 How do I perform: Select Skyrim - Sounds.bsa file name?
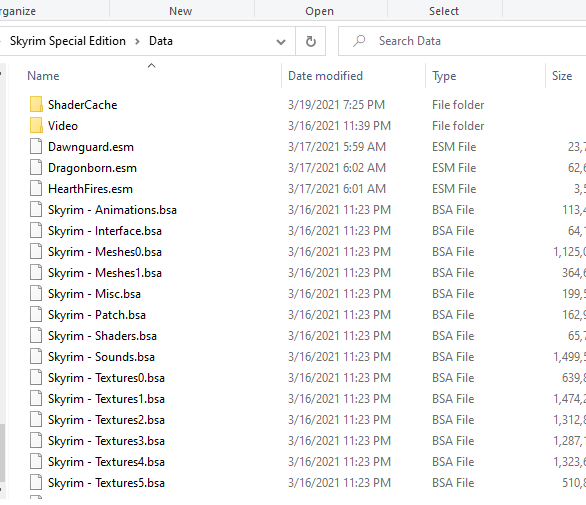[x=101, y=357]
